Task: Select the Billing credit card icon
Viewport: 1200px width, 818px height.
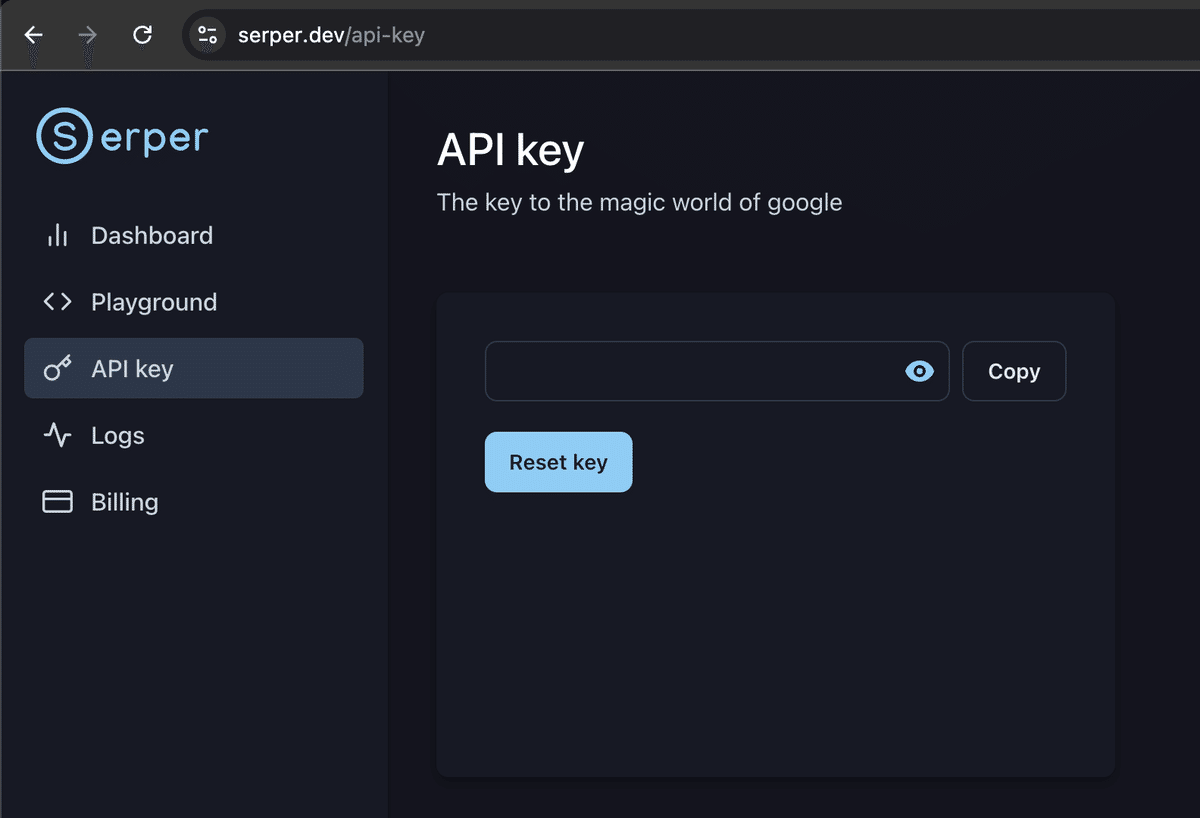Action: (58, 501)
